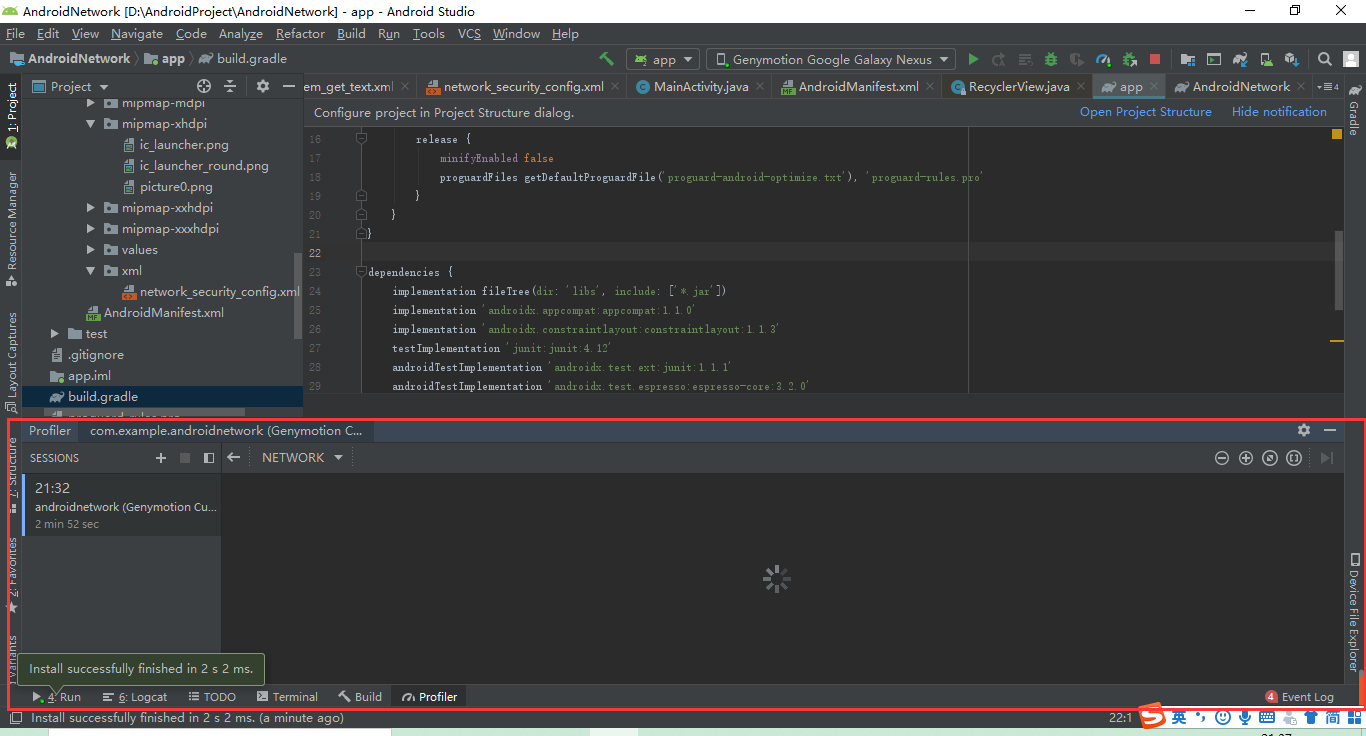Hide the Project tool window
The height and width of the screenshot is (736, 1366).
(289, 86)
